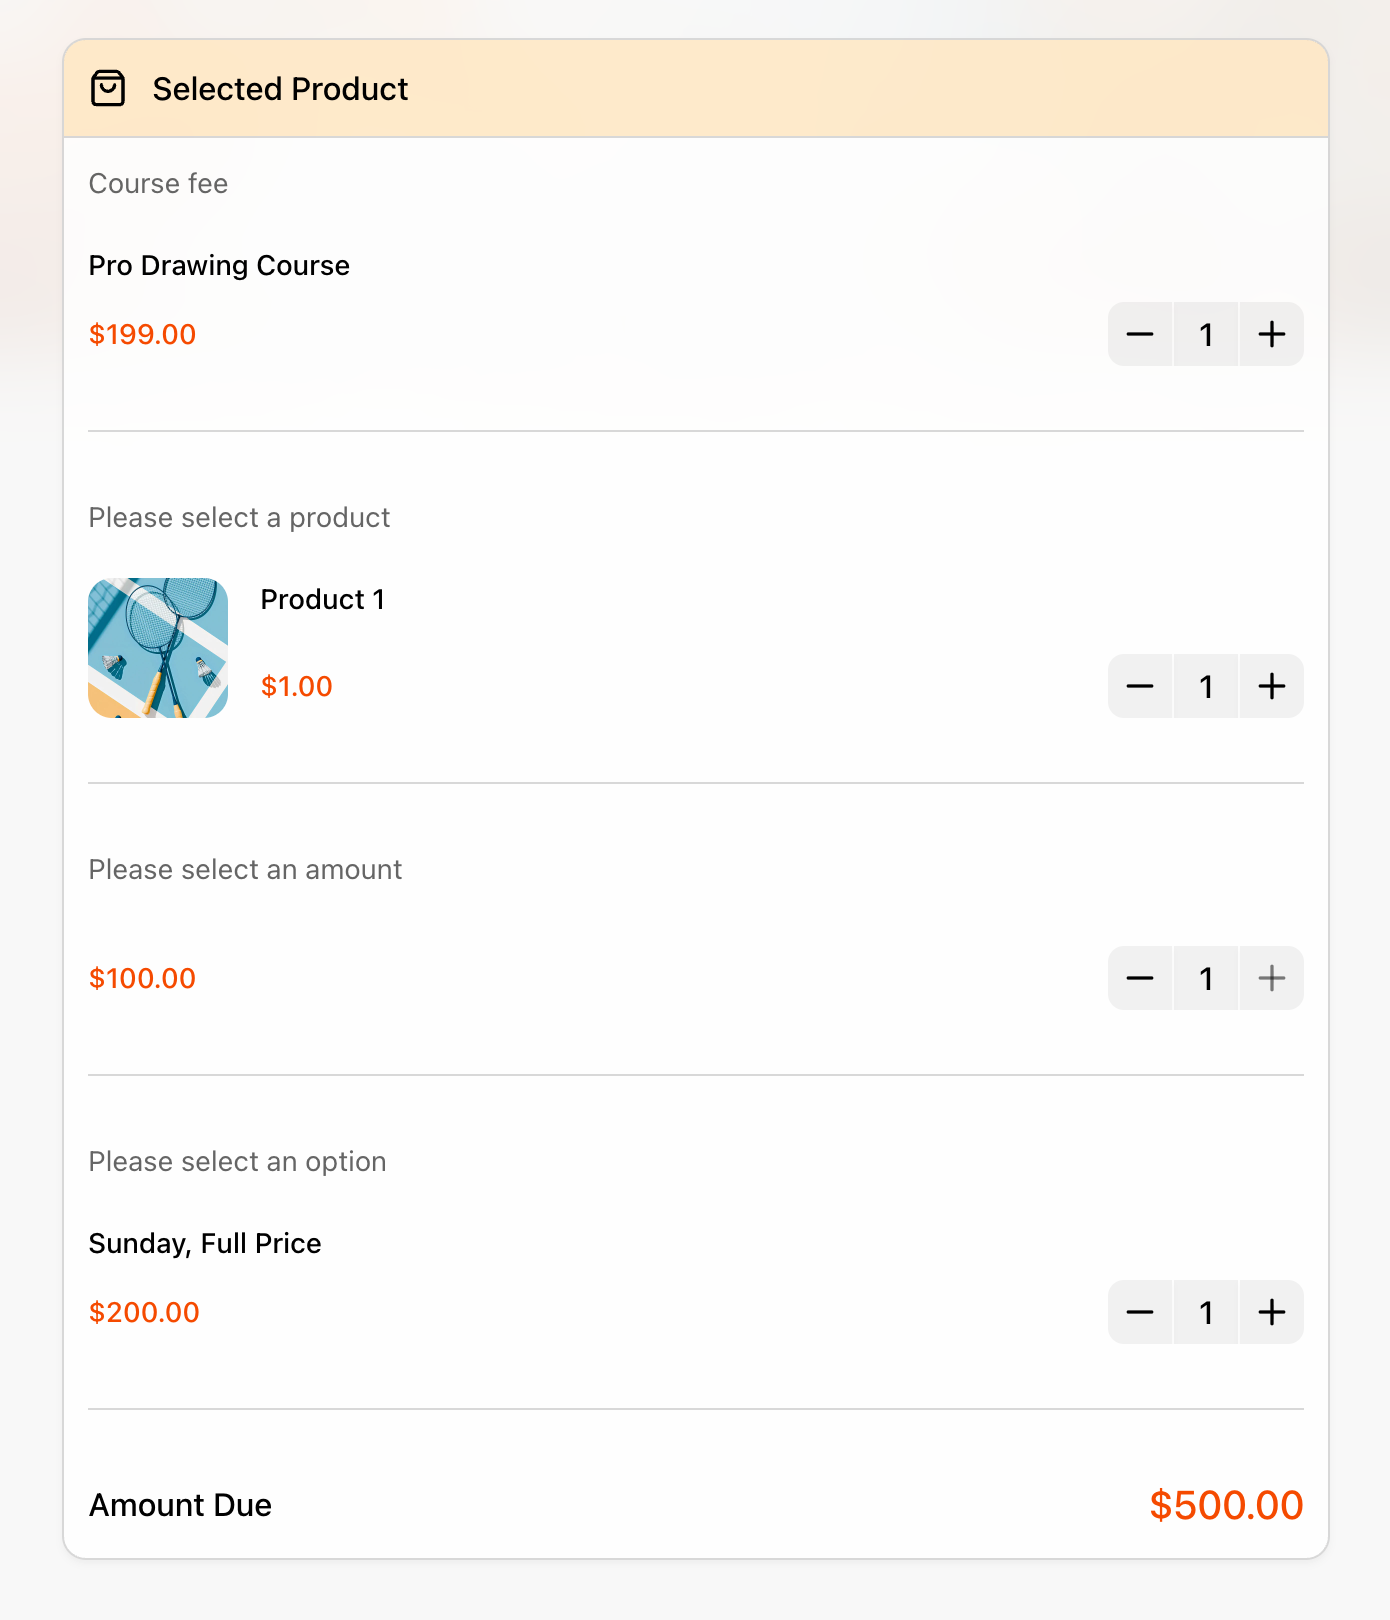
Task: Click the Selected Product header title
Action: click(280, 88)
